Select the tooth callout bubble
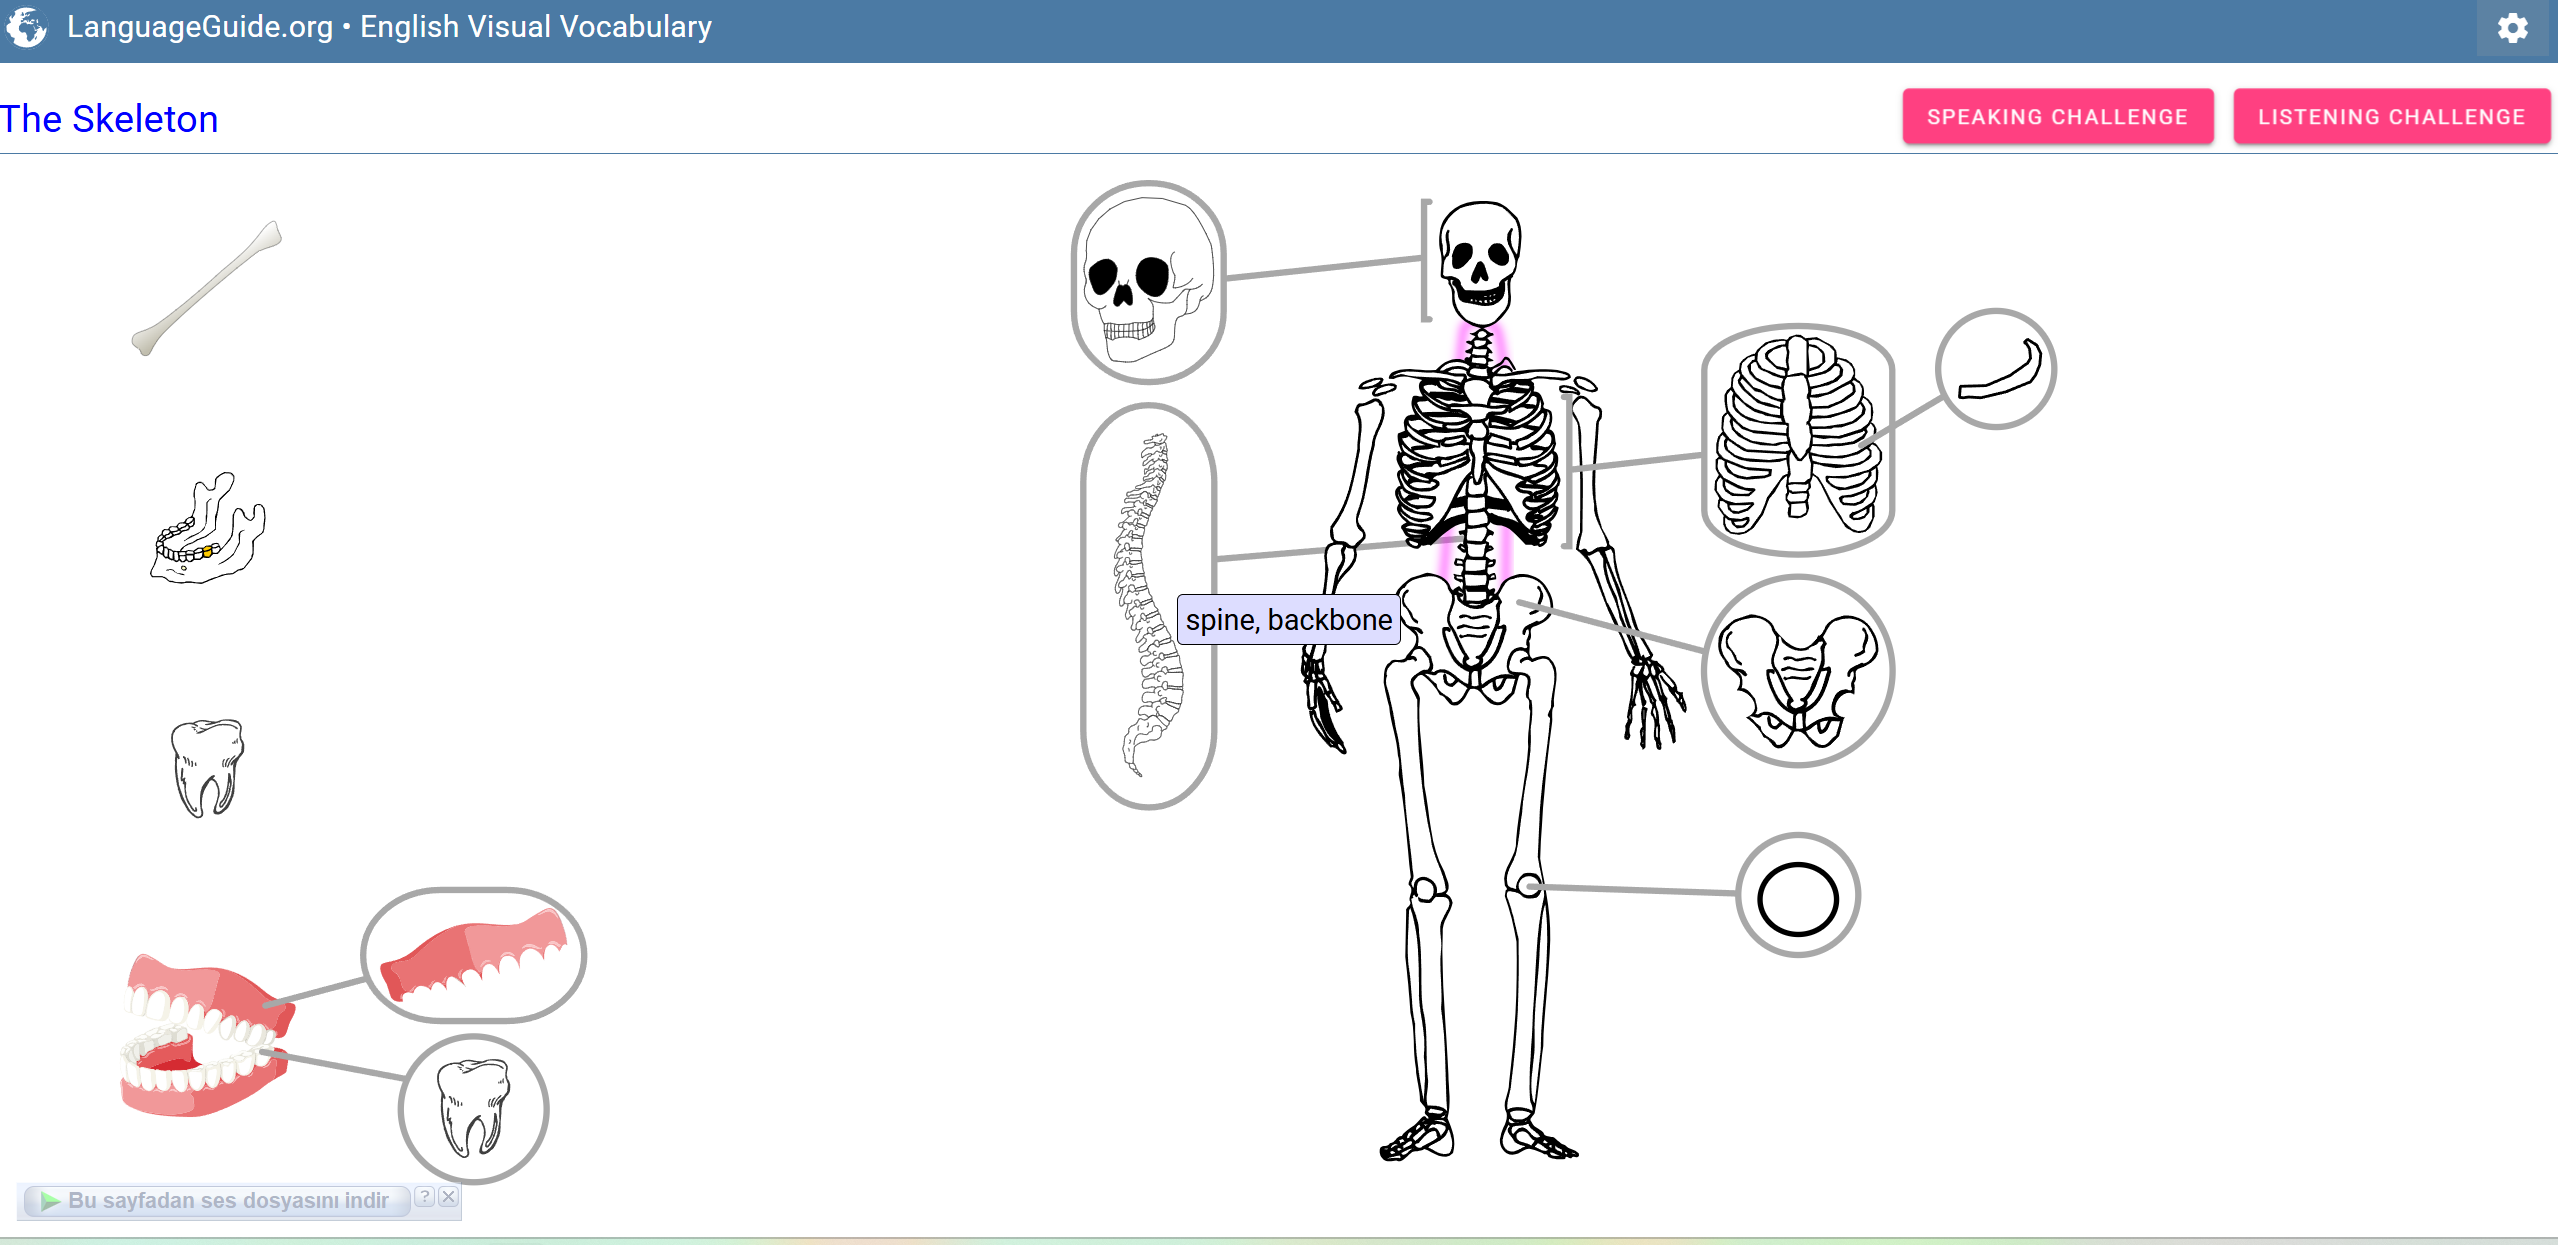 [x=473, y=1109]
